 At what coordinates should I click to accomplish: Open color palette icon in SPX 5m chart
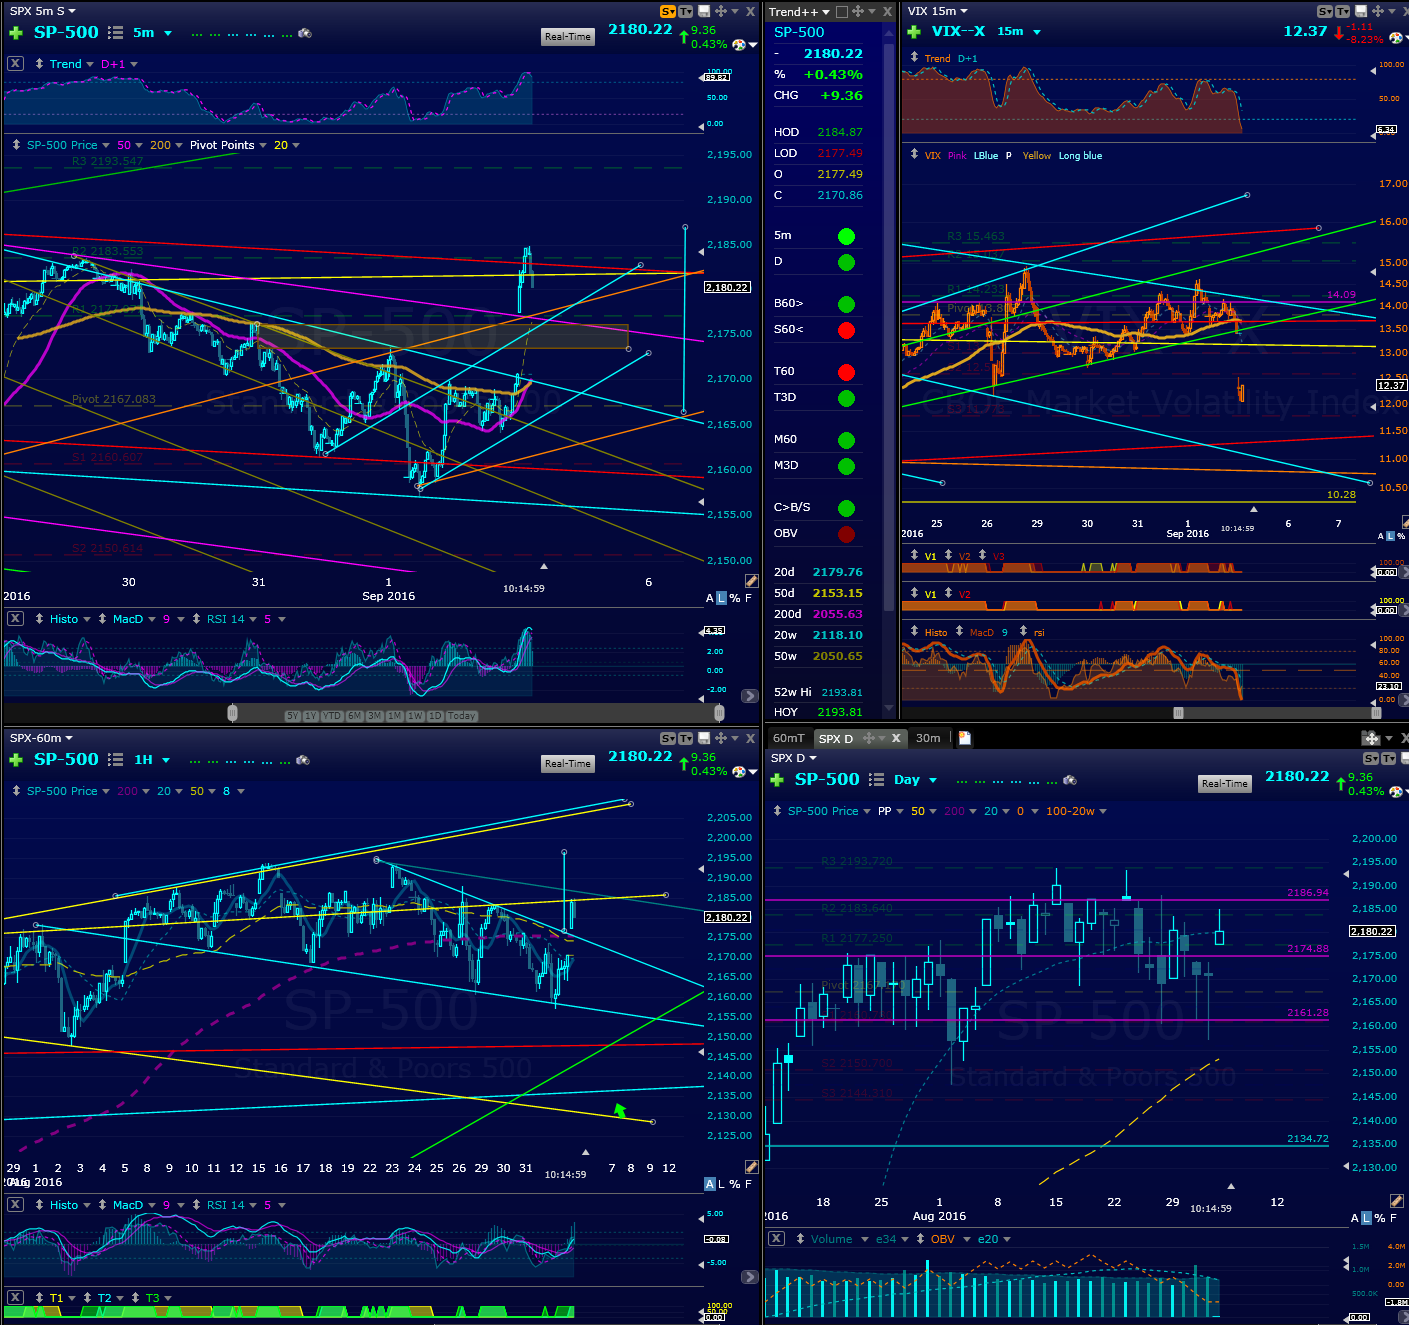[739, 45]
